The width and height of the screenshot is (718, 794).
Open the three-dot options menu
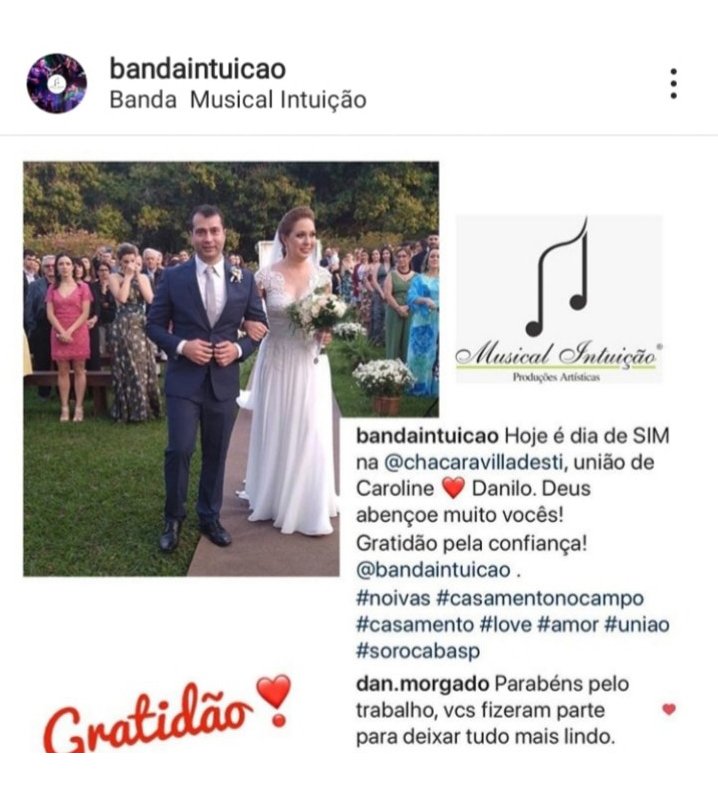[673, 84]
